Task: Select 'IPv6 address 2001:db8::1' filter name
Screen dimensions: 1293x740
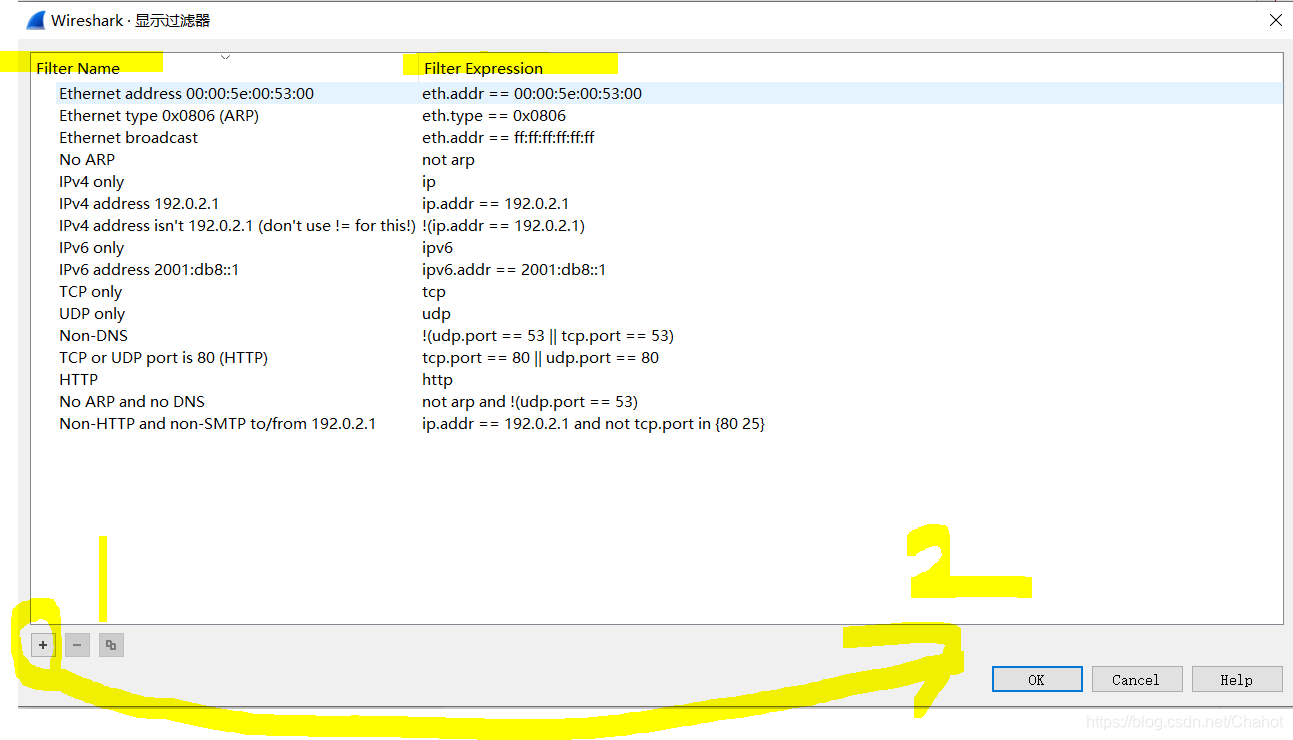Action: point(149,269)
